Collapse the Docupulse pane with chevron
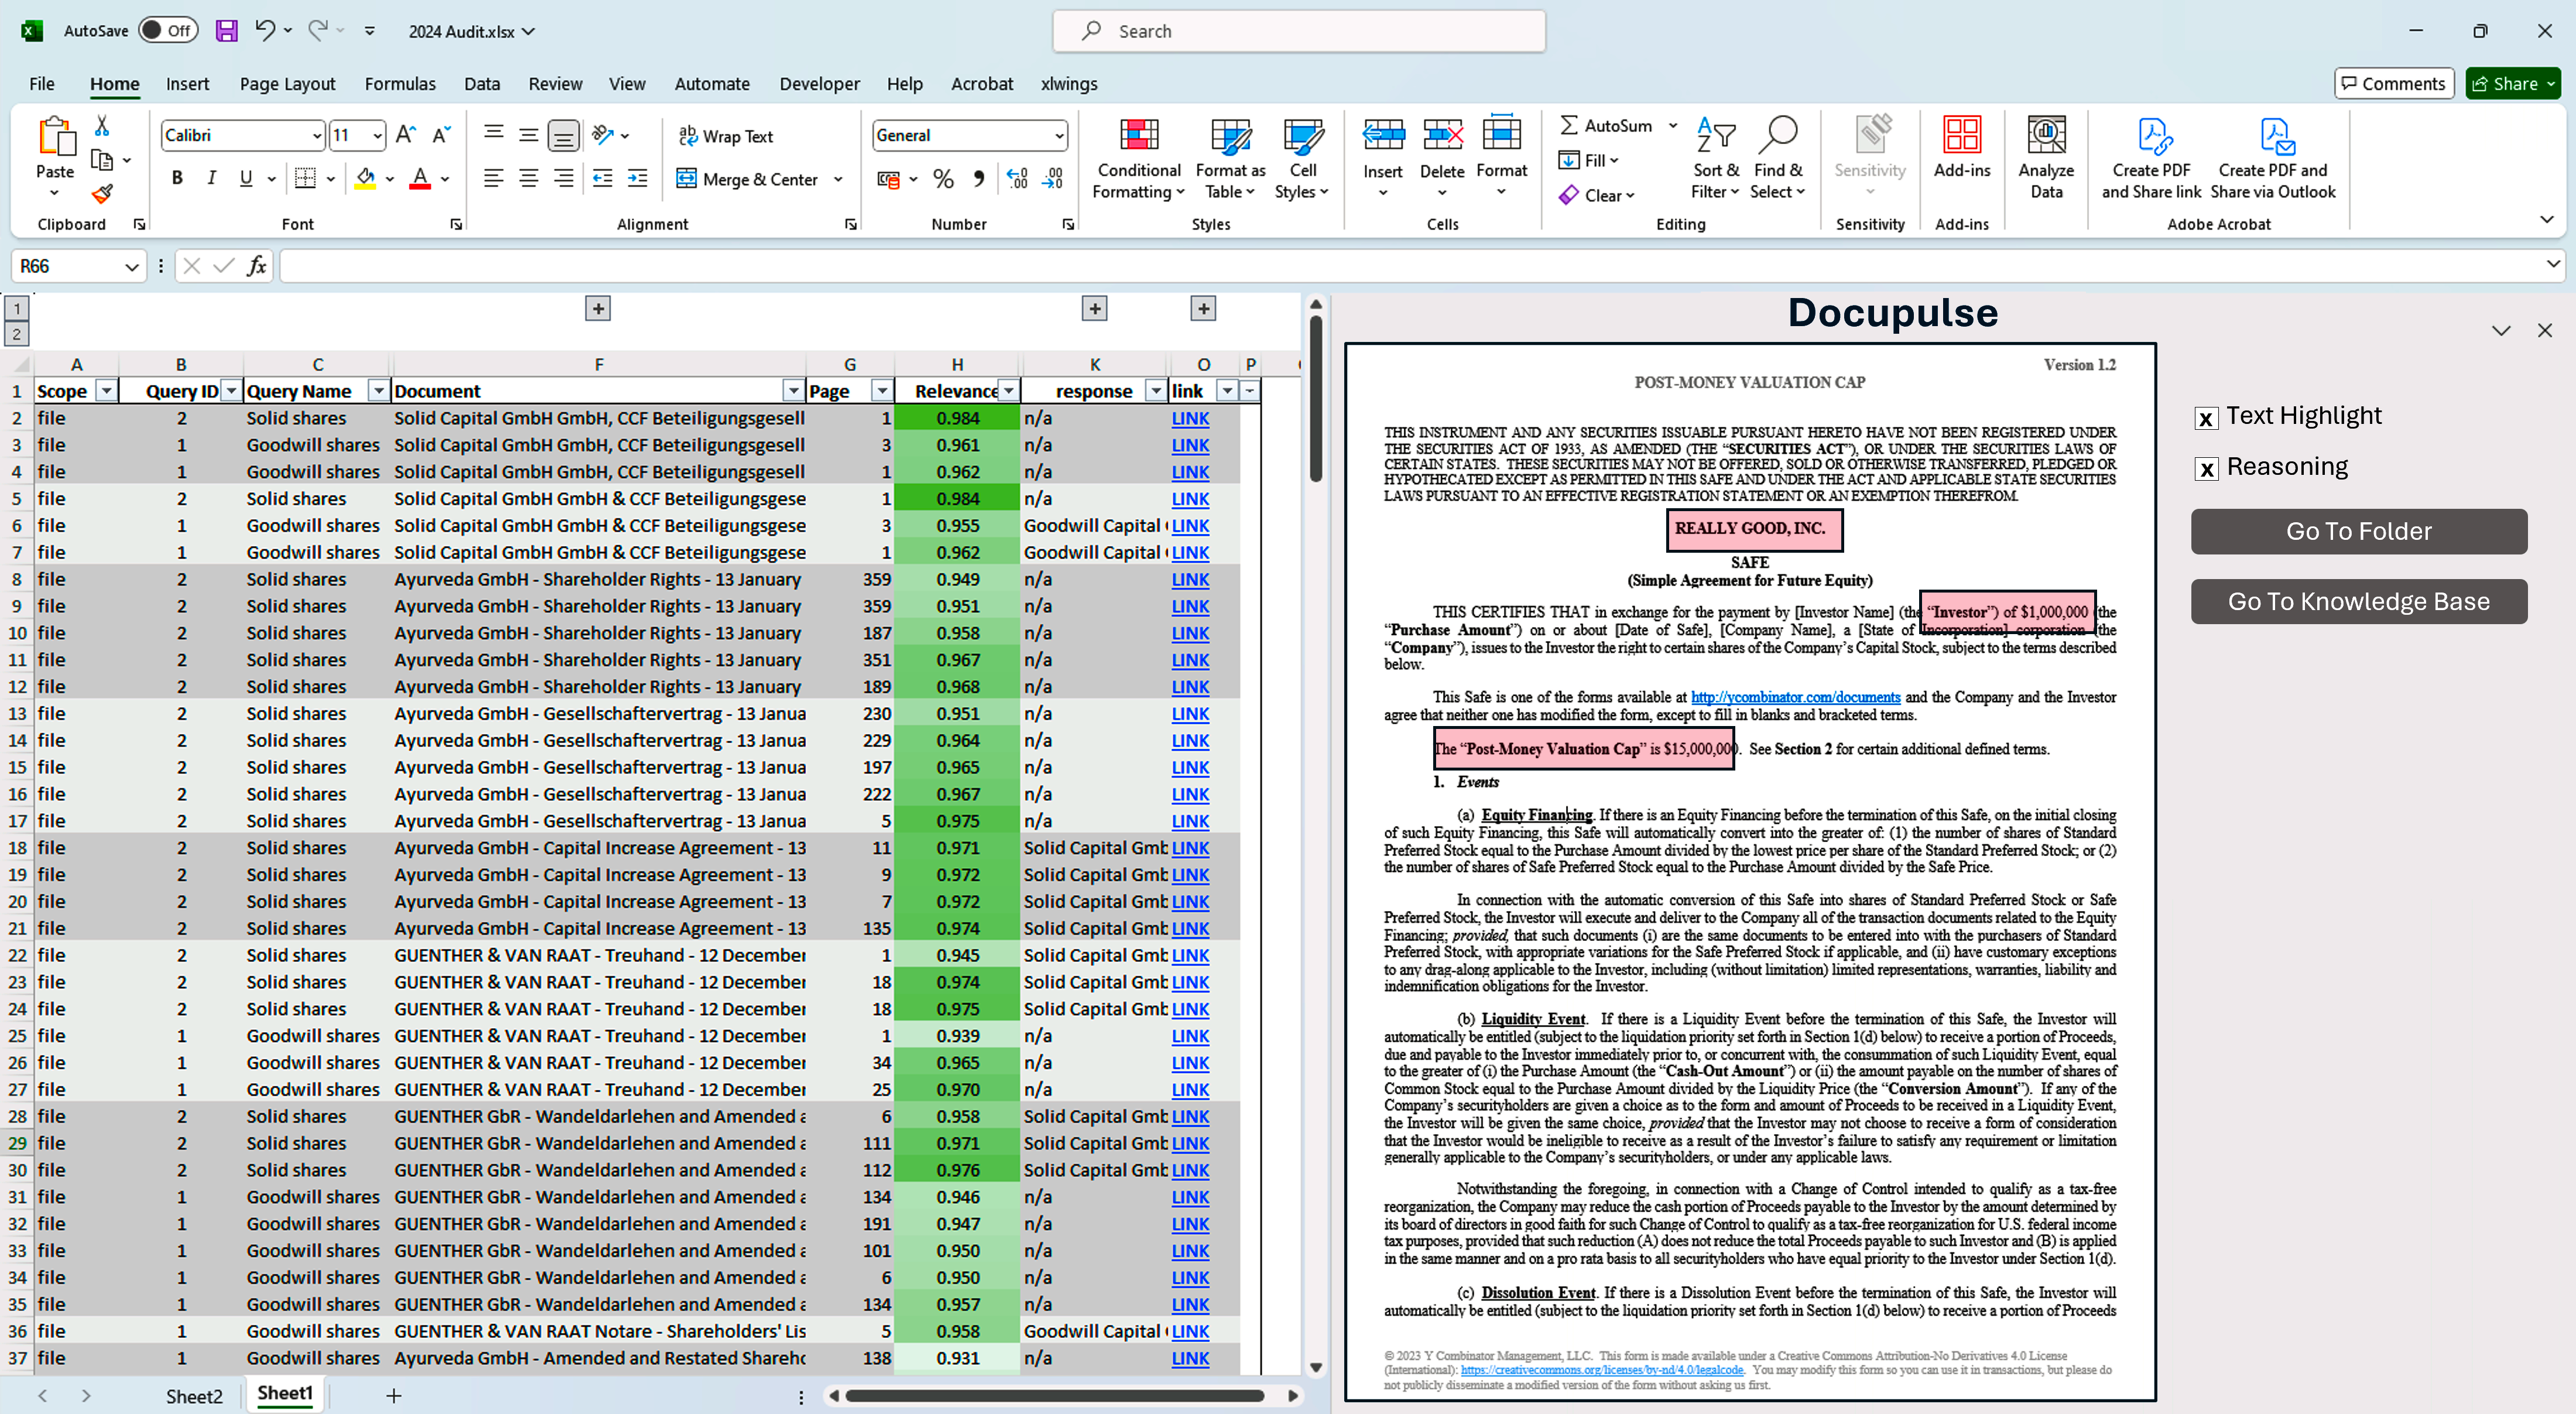The width and height of the screenshot is (2576, 1414). pyautogui.click(x=2501, y=331)
